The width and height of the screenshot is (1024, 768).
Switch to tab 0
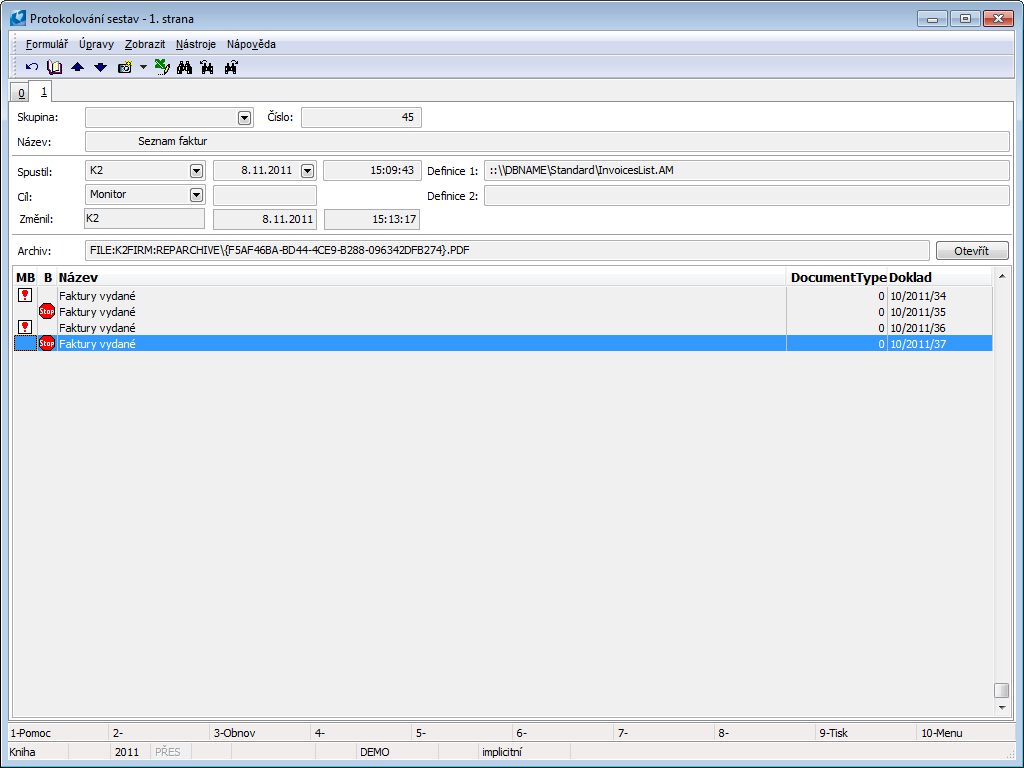pos(21,93)
